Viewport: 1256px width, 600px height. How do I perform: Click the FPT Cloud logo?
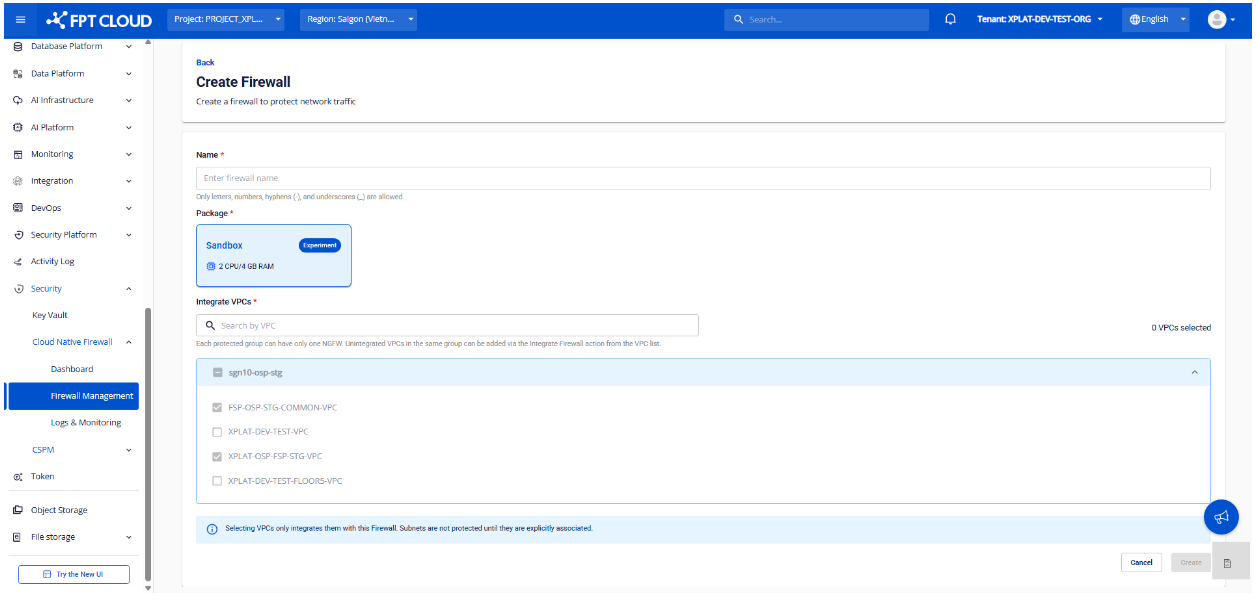click(99, 20)
